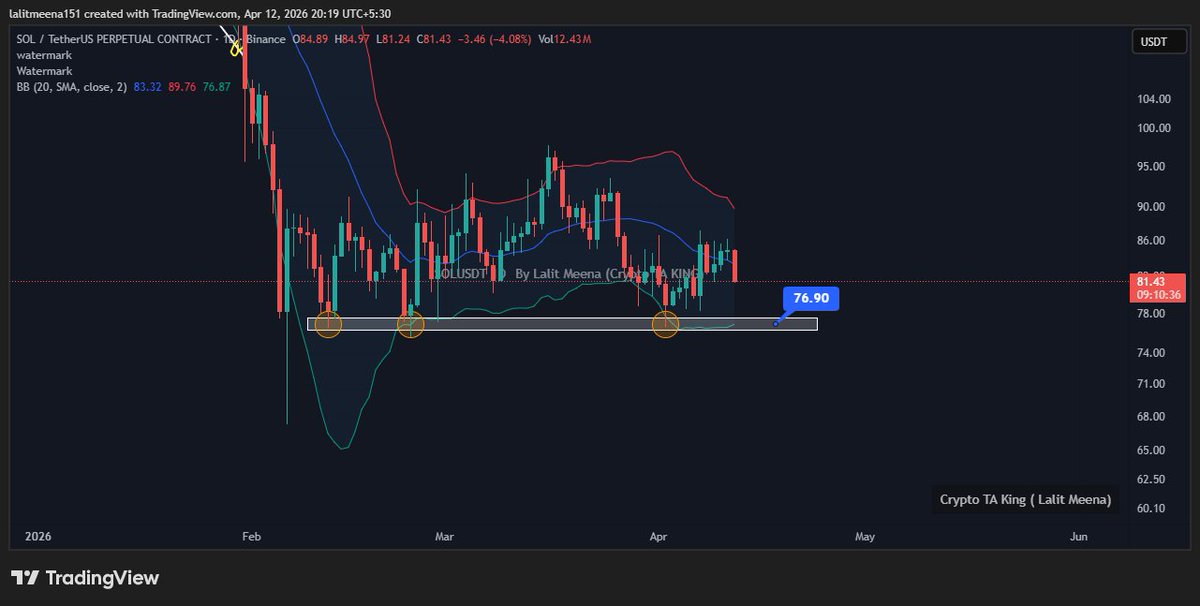Click the 68.00 price axis label
The width and height of the screenshot is (1200, 606).
[x=1151, y=417]
